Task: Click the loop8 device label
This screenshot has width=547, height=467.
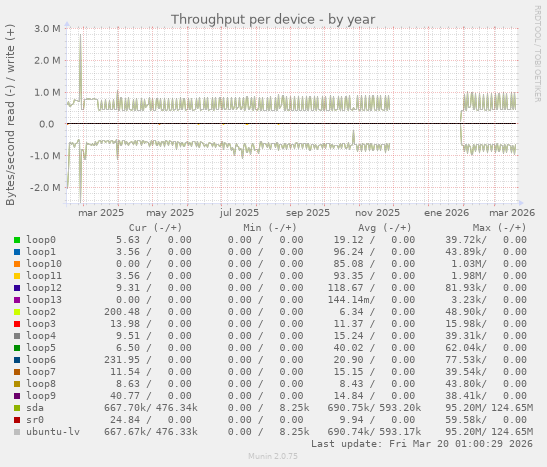Action: (41, 384)
